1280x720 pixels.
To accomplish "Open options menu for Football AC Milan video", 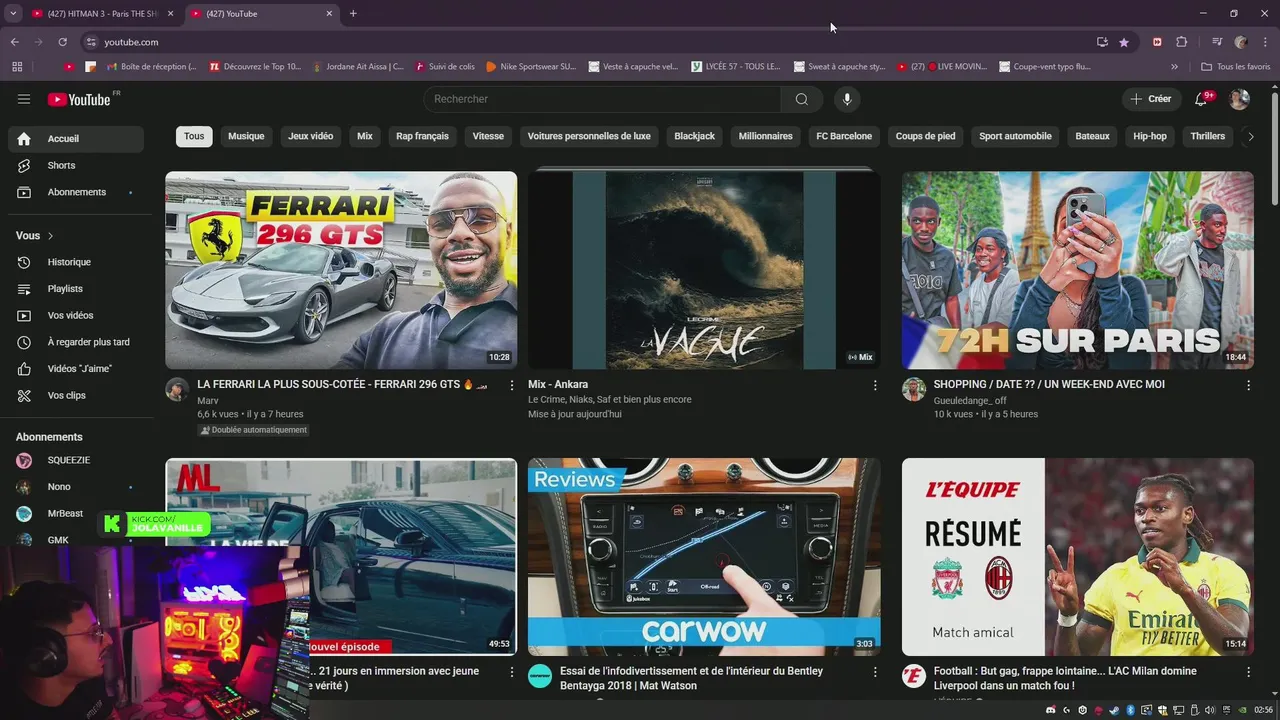I will click(x=1248, y=672).
